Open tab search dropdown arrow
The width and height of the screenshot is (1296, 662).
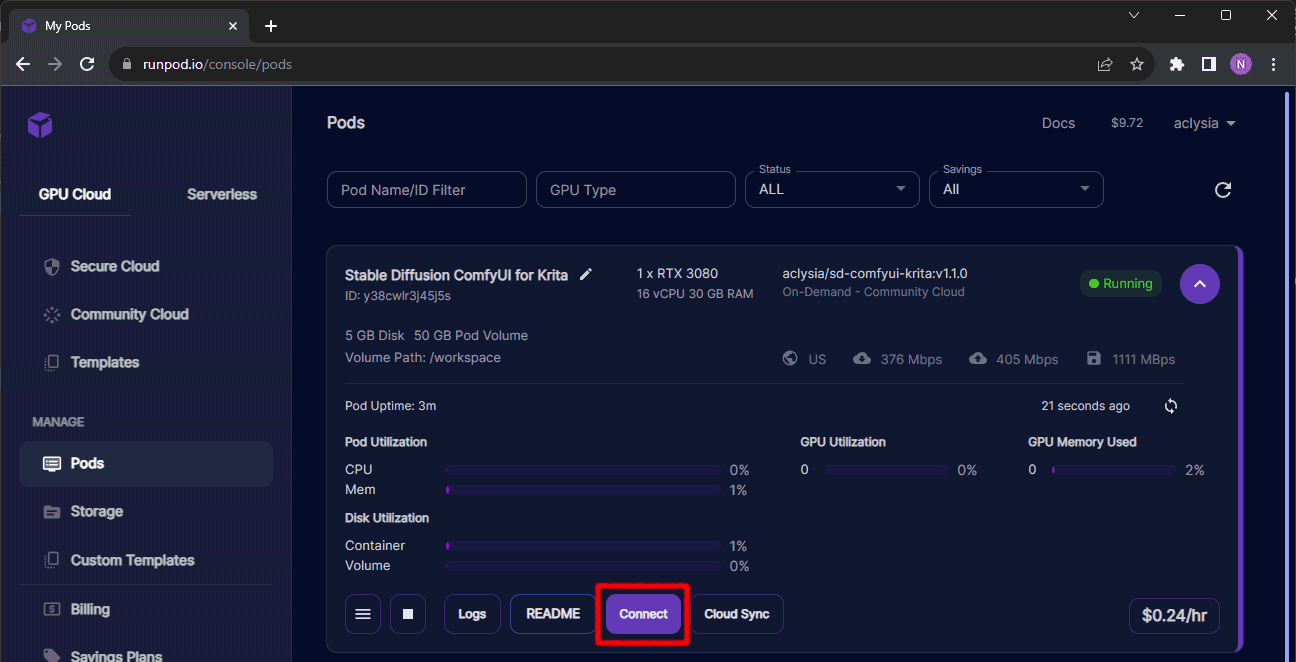1134,15
